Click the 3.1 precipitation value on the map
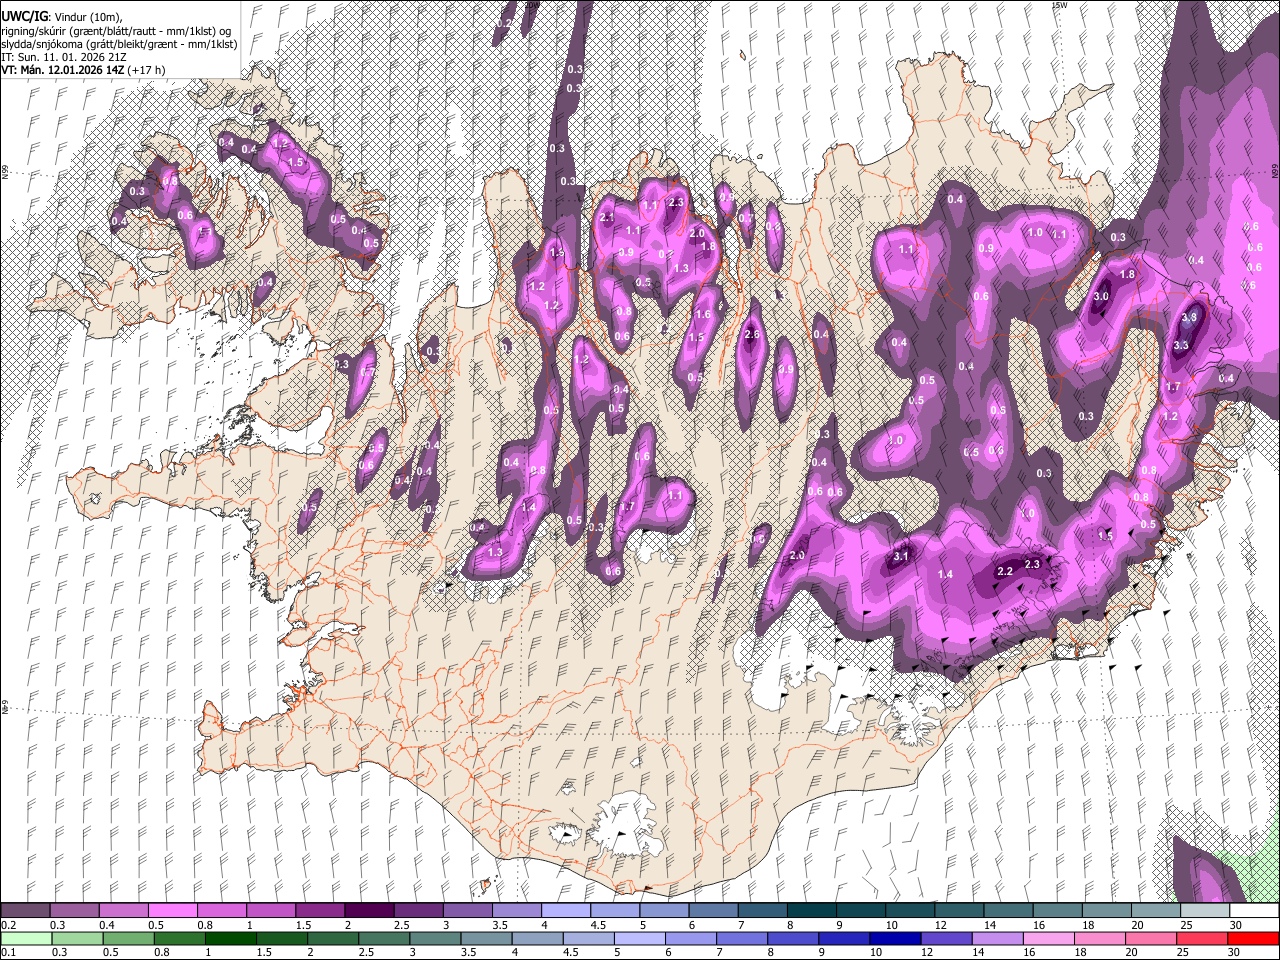This screenshot has height=960, width=1280. [x=901, y=557]
